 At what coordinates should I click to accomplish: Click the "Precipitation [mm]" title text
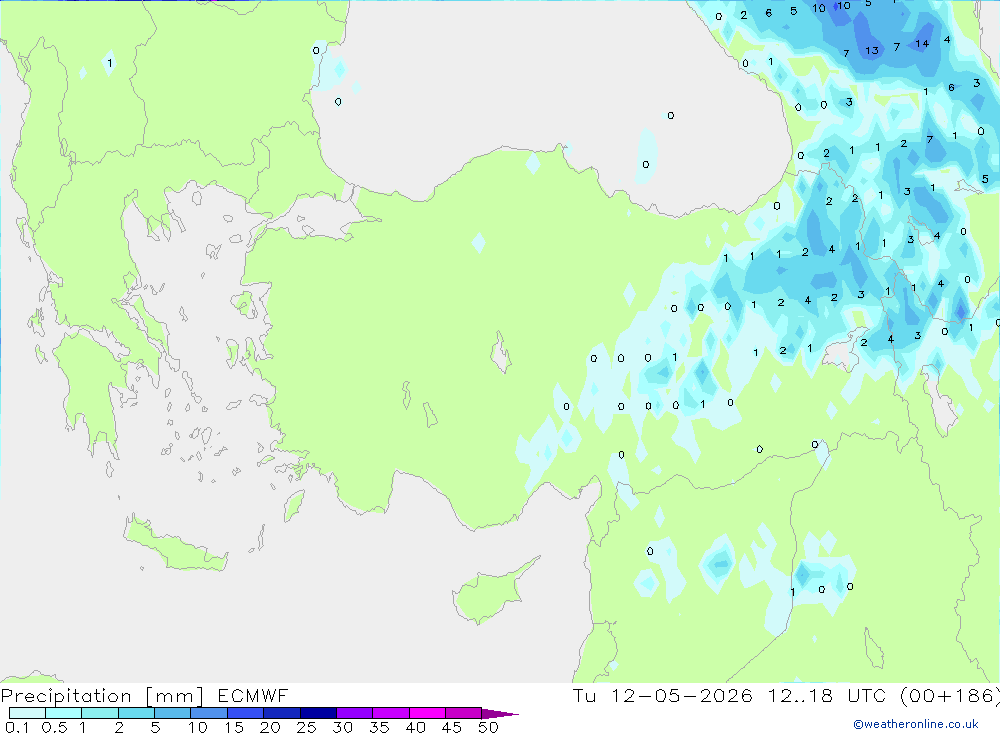tap(102, 696)
